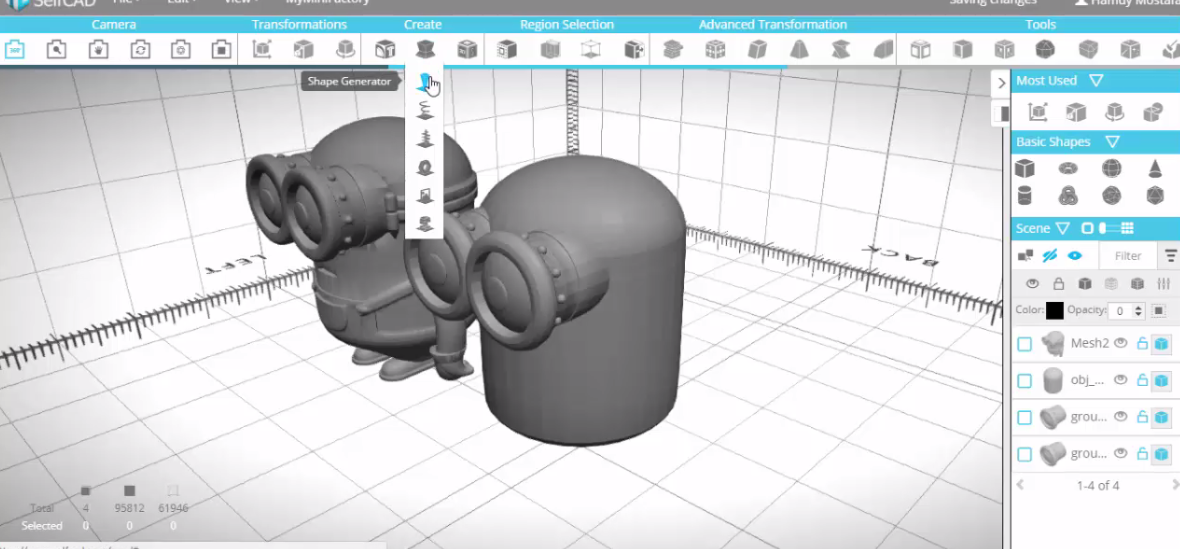Hide obj_ using its eye icon
The image size is (1180, 549).
[1121, 380]
